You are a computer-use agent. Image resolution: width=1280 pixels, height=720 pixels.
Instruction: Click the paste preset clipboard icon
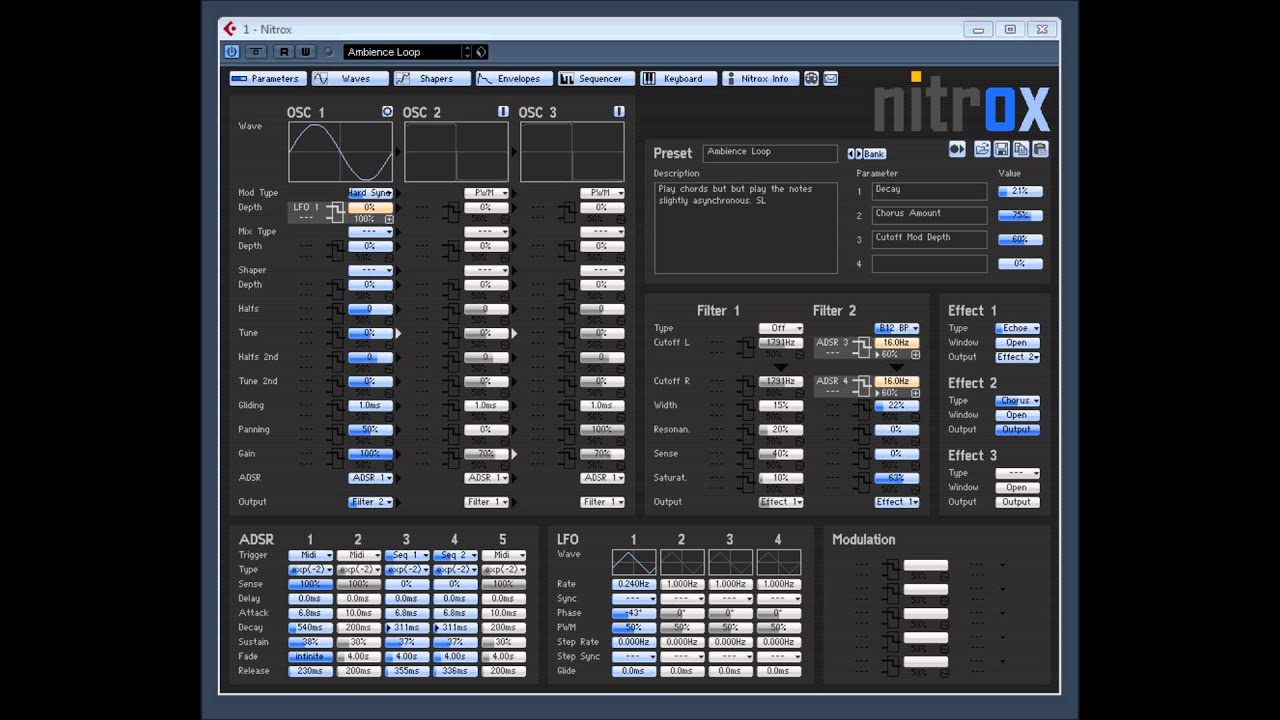point(1040,149)
